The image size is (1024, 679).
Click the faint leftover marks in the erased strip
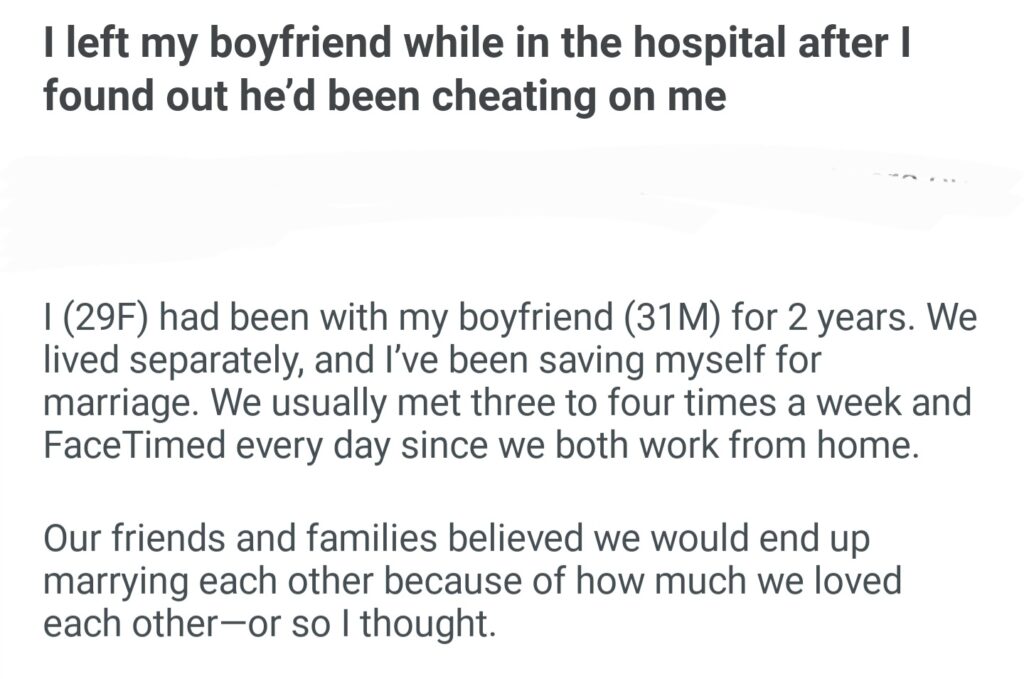click(x=916, y=178)
